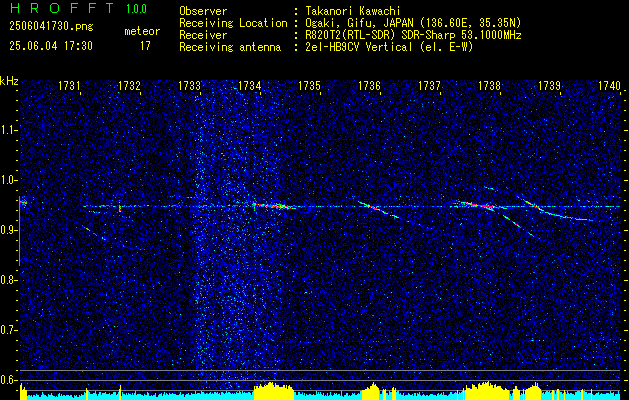Click frequency label 0.7

pyautogui.click(x=9, y=330)
